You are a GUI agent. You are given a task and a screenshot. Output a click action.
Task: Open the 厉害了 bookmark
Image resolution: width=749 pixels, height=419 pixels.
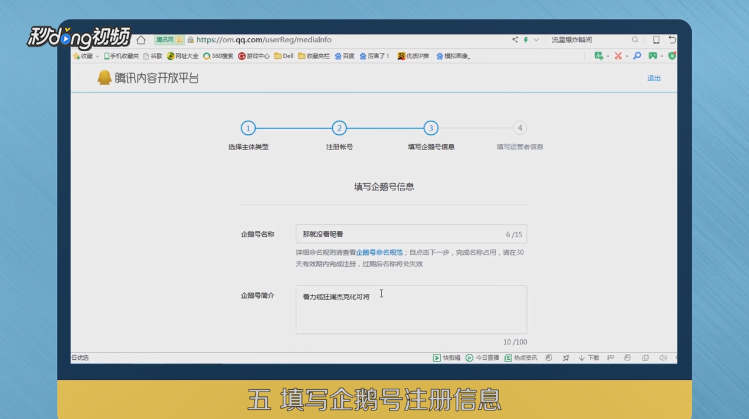tap(374, 56)
